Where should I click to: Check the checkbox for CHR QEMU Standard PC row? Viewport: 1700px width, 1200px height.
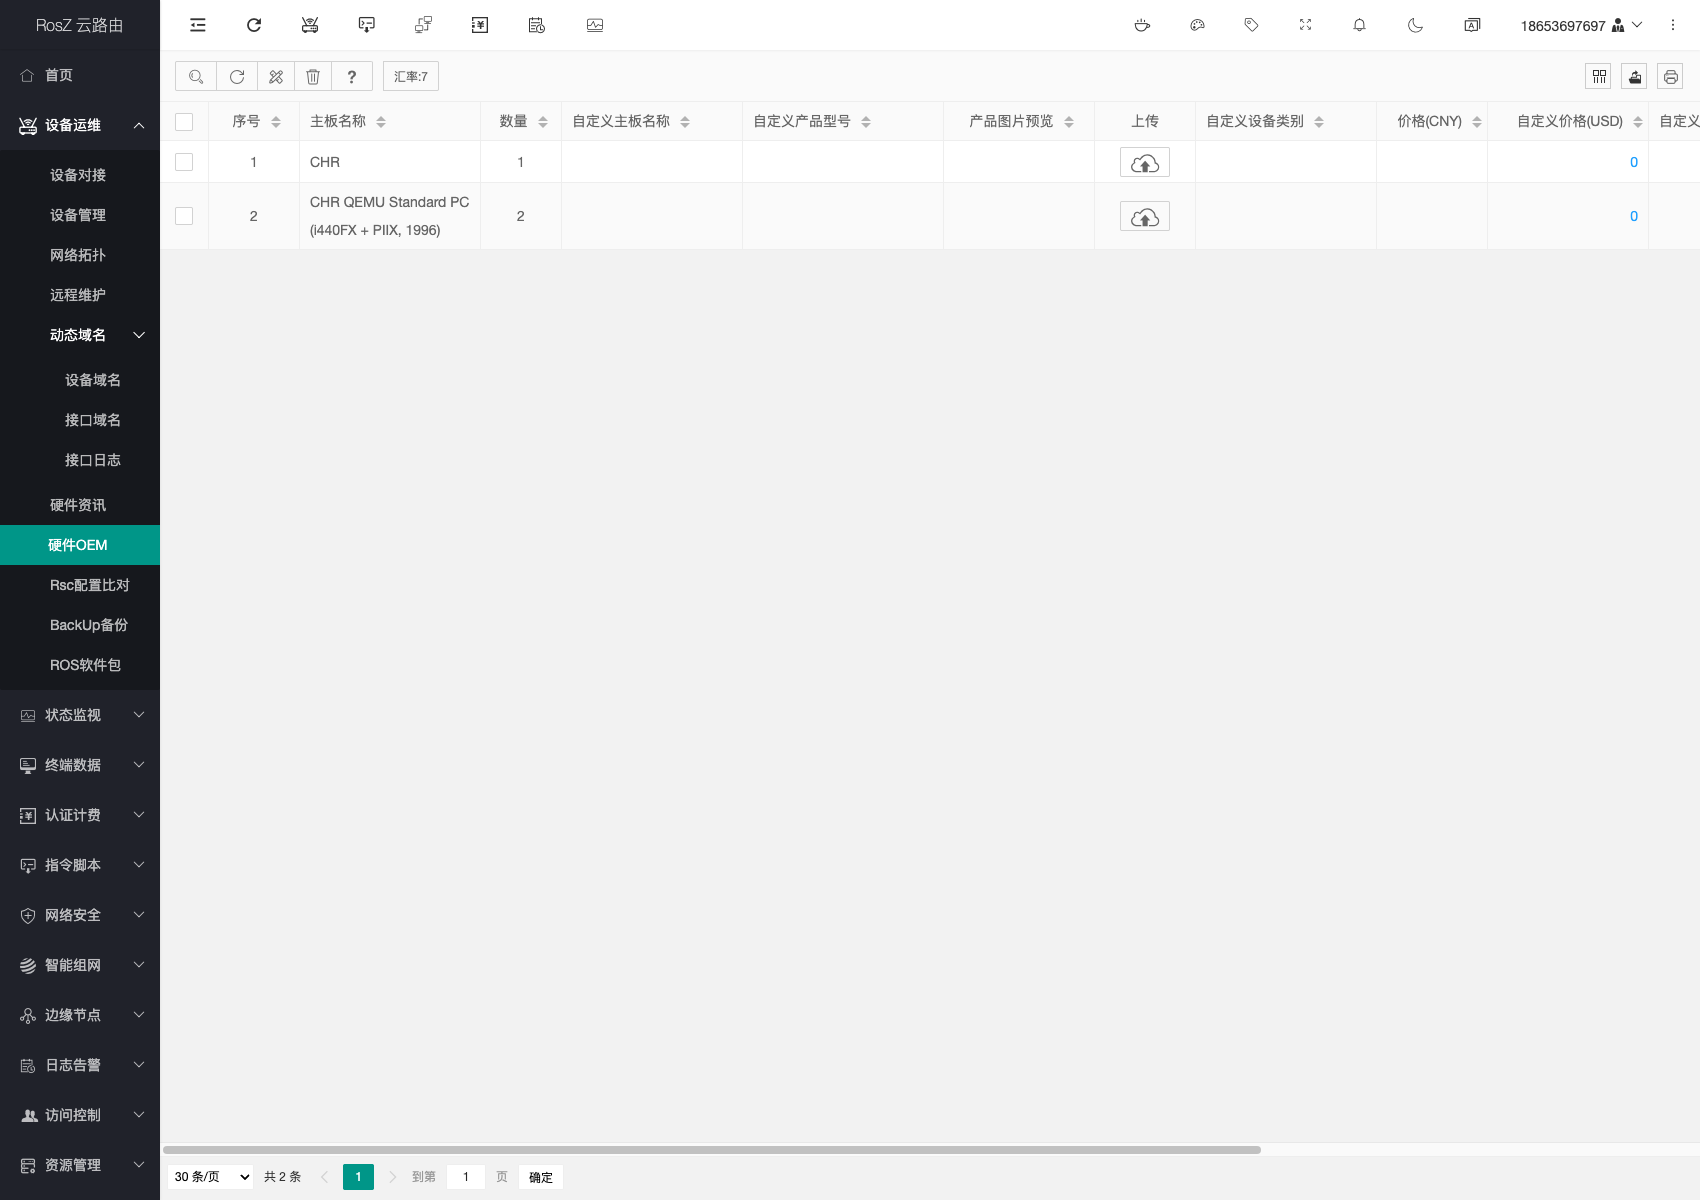pos(184,216)
